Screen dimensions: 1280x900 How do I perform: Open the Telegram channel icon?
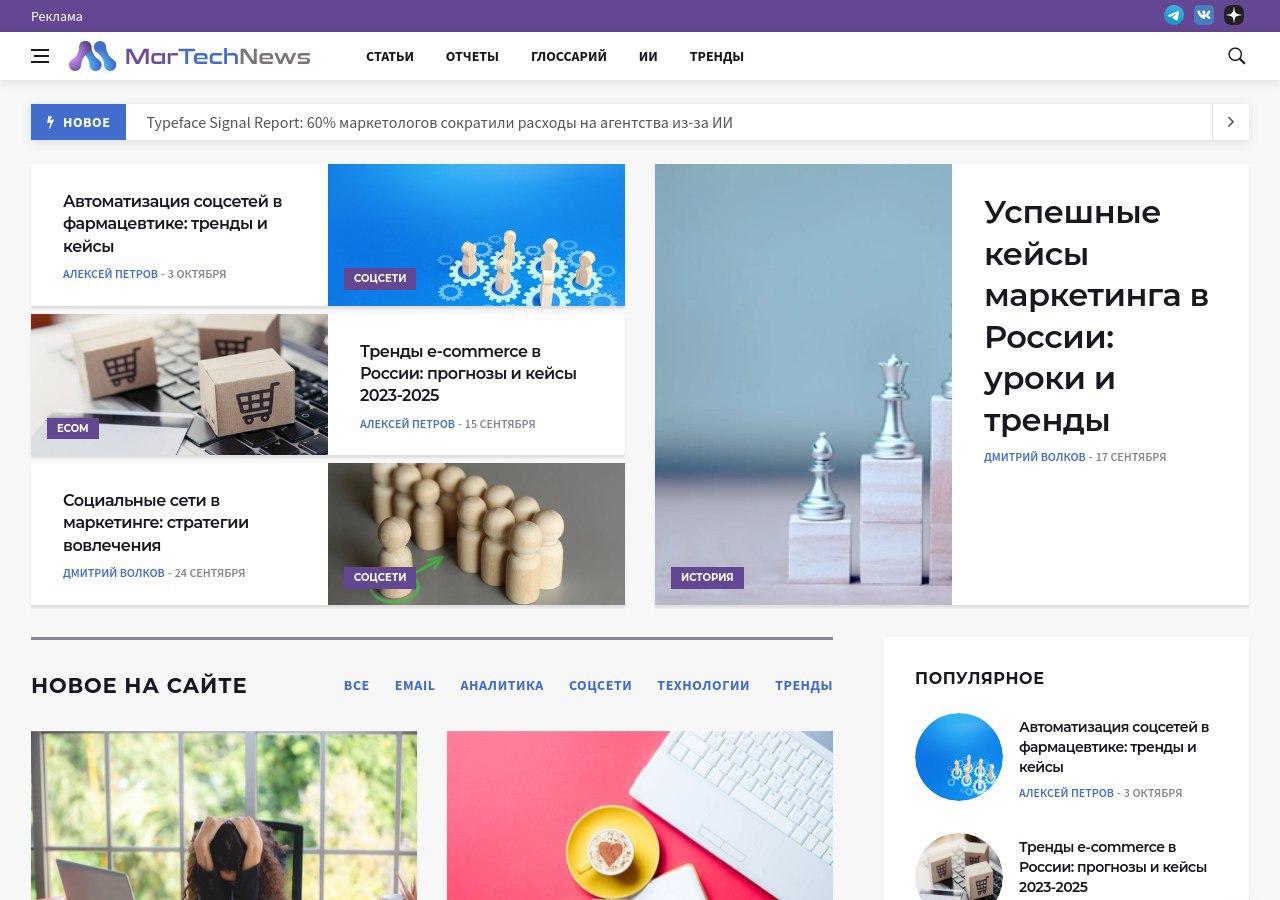[x=1174, y=15]
